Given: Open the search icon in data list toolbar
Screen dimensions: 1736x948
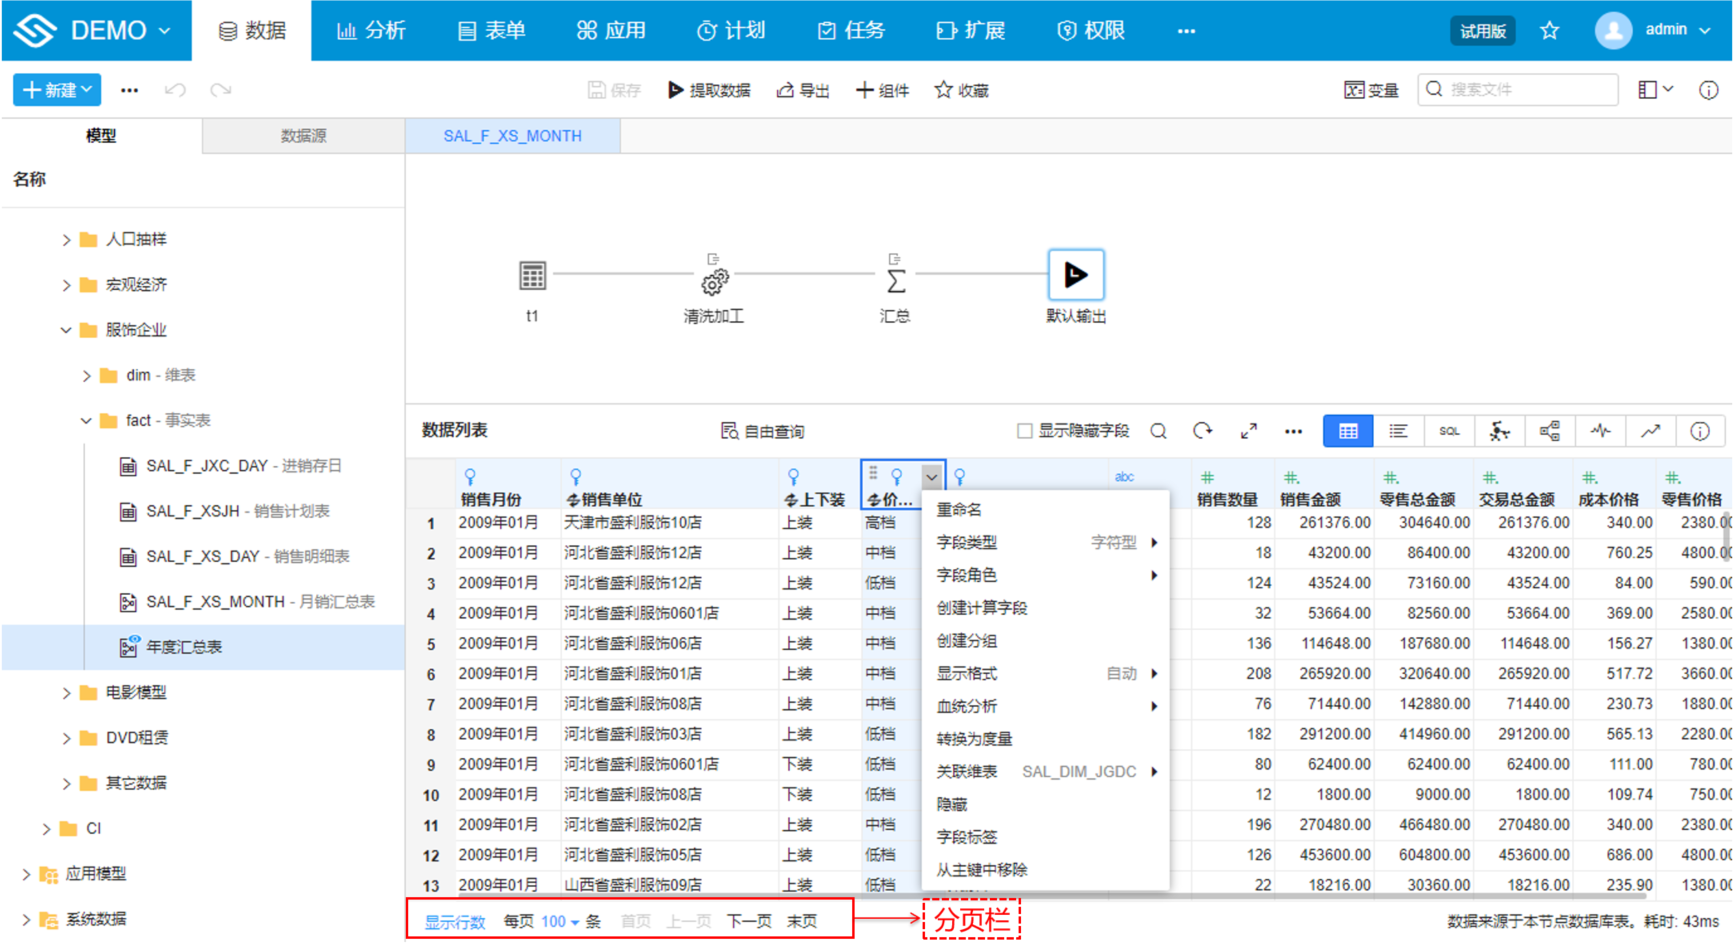Looking at the screenshot, I should tap(1158, 431).
